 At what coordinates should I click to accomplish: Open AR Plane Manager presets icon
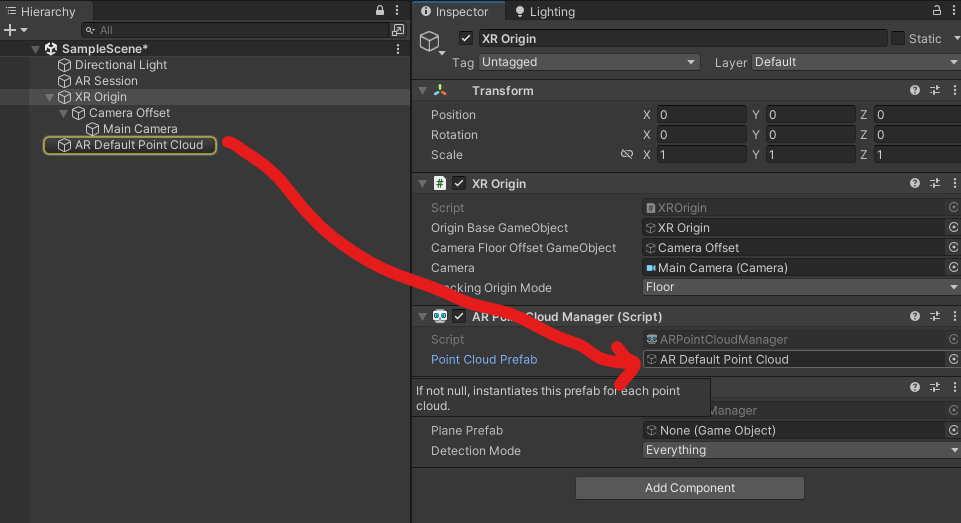935,387
